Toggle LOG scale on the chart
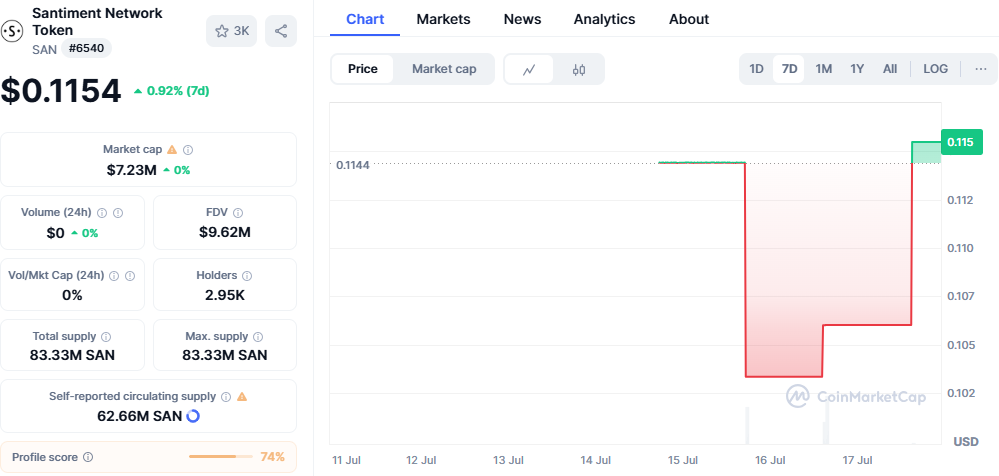The width and height of the screenshot is (999, 476). (935, 69)
